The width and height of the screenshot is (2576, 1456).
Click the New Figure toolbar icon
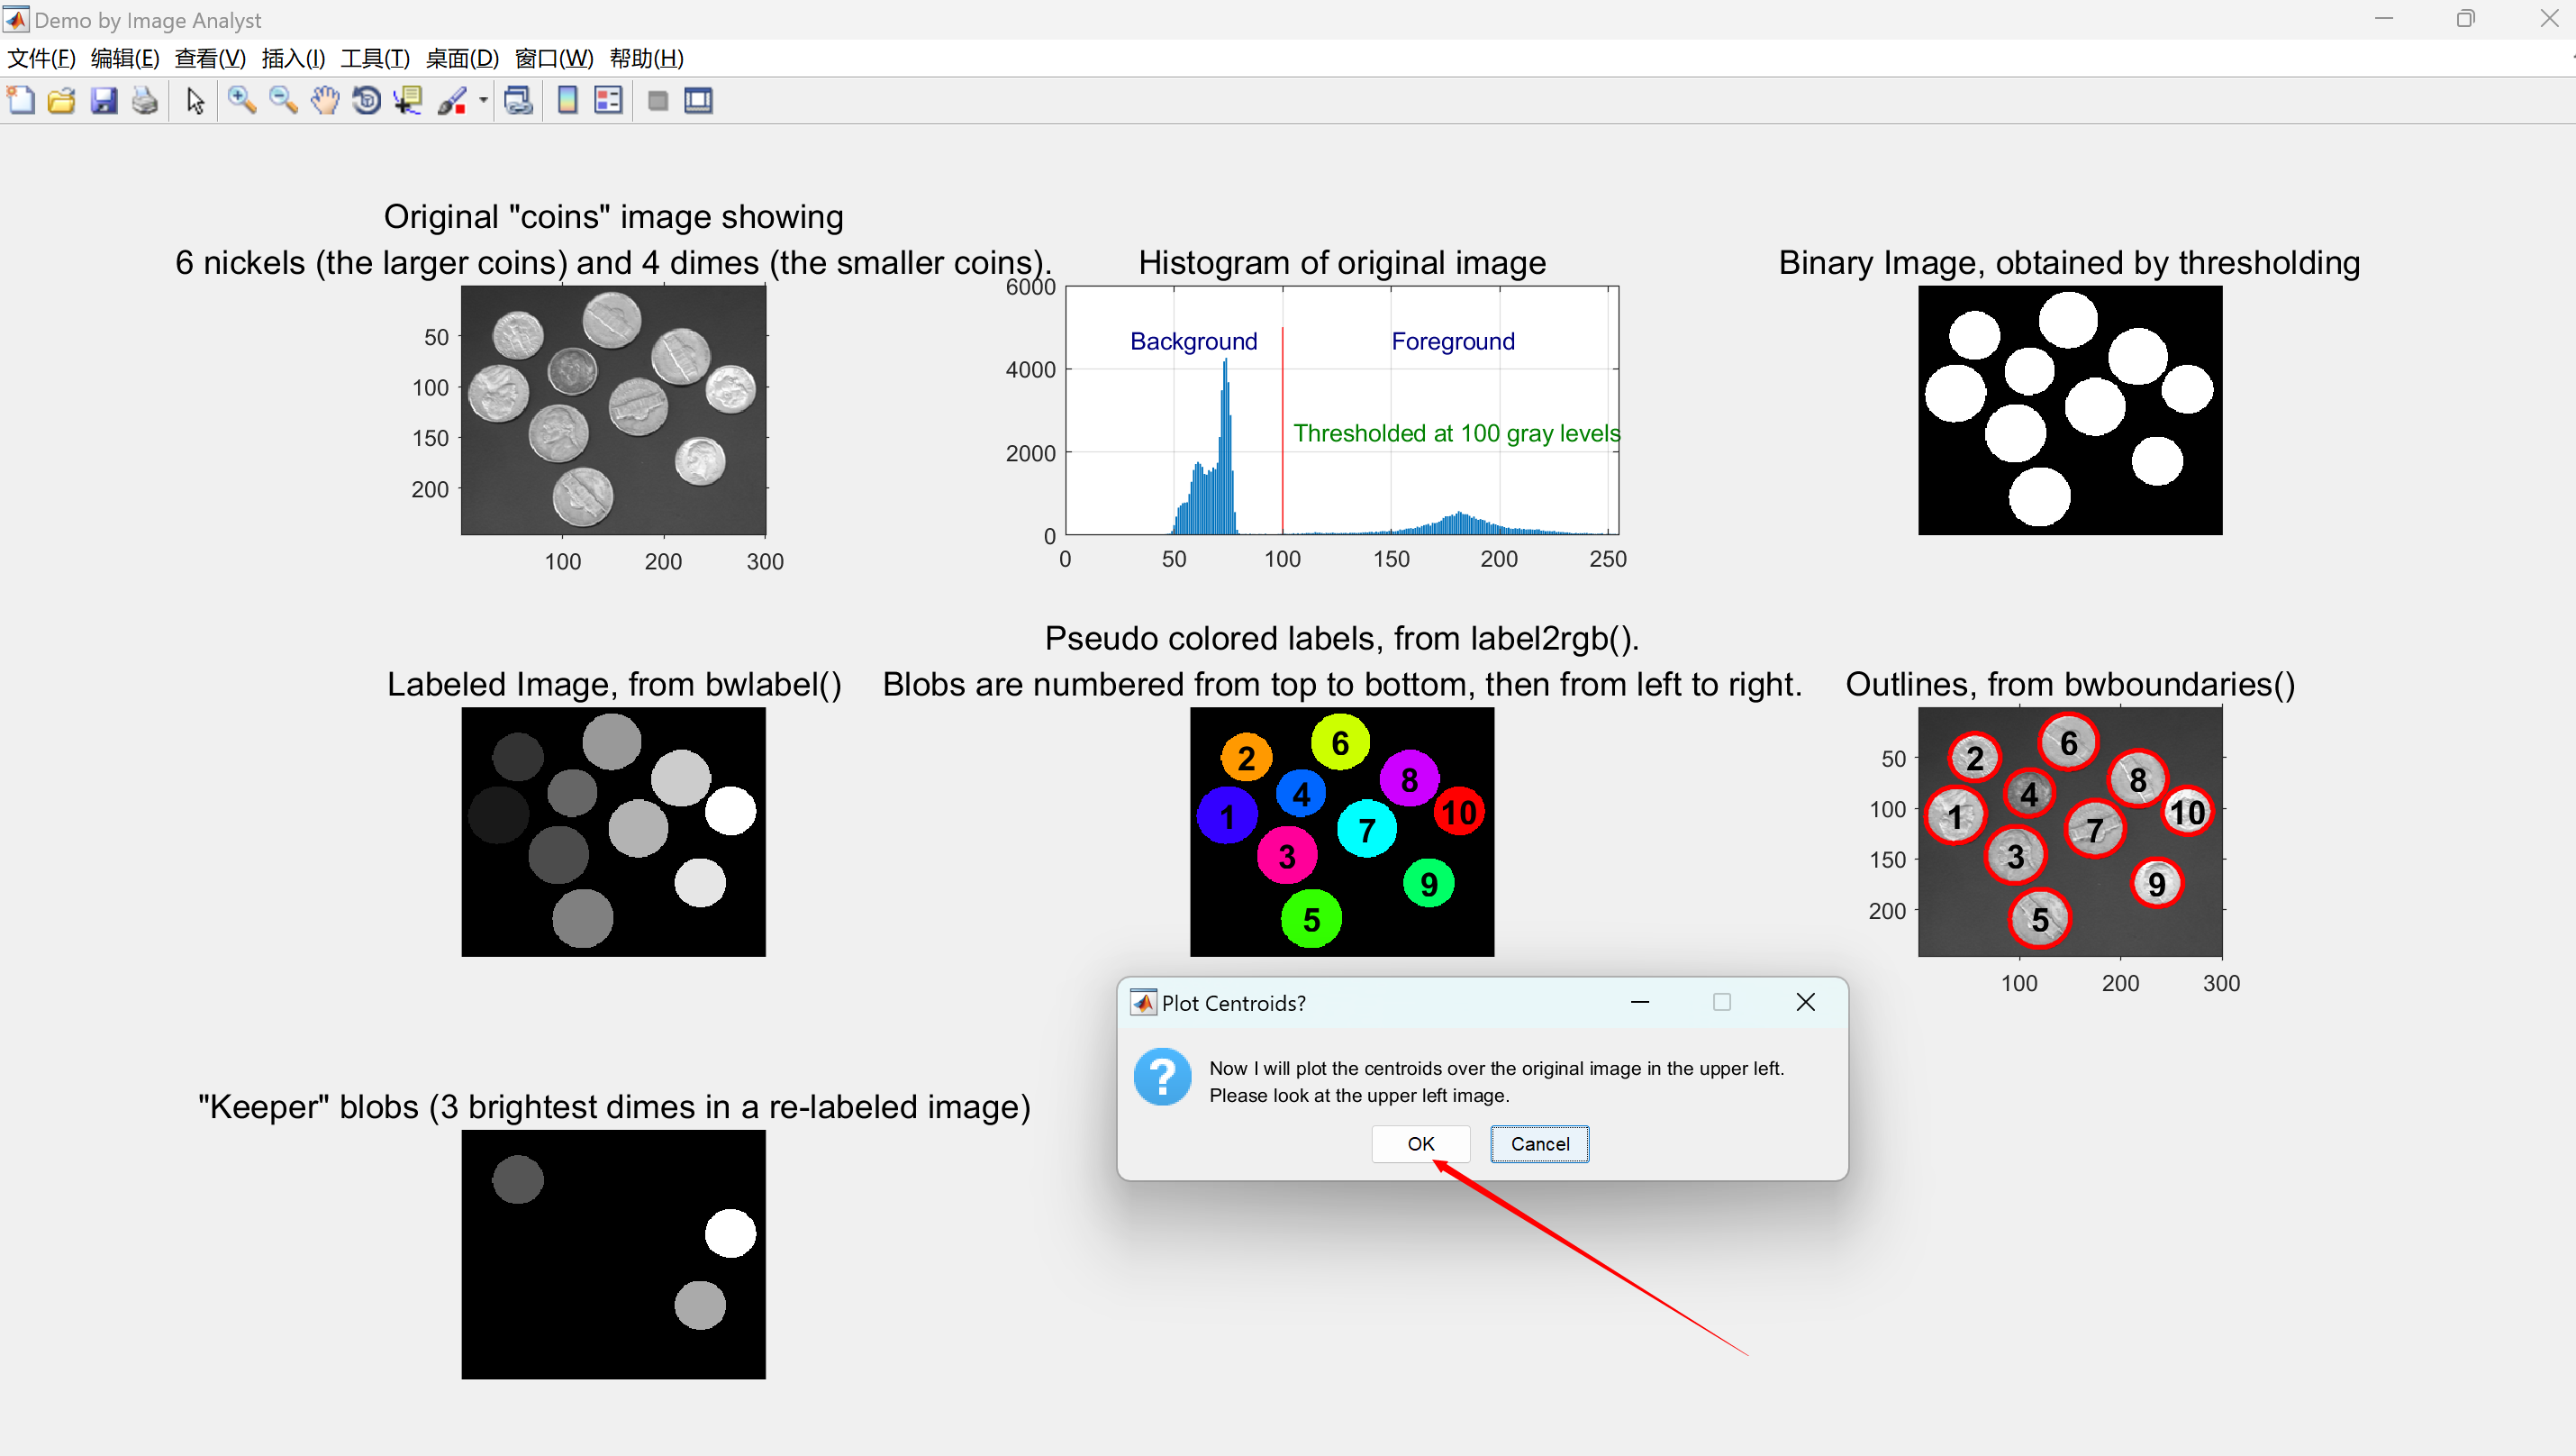(21, 100)
